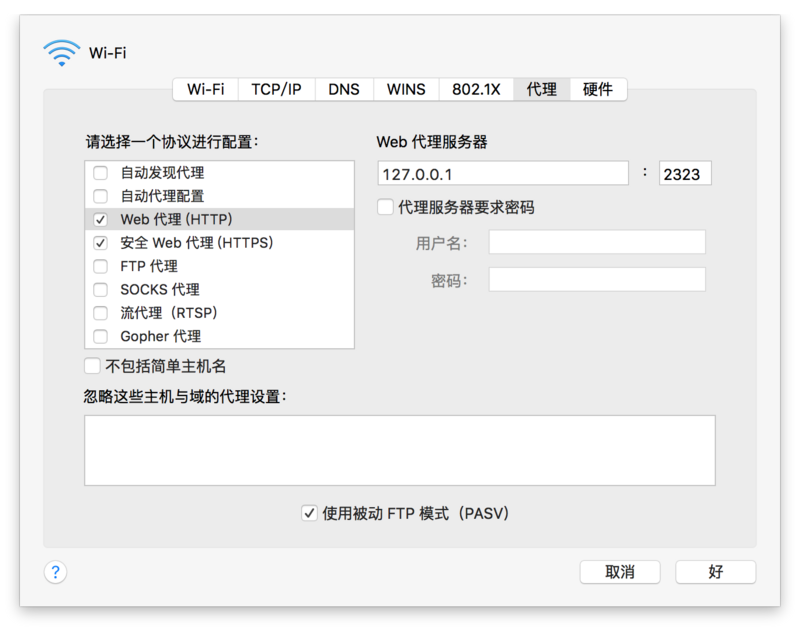This screenshot has width=800, height=631.
Task: Select the WINS tab
Action: point(405,89)
